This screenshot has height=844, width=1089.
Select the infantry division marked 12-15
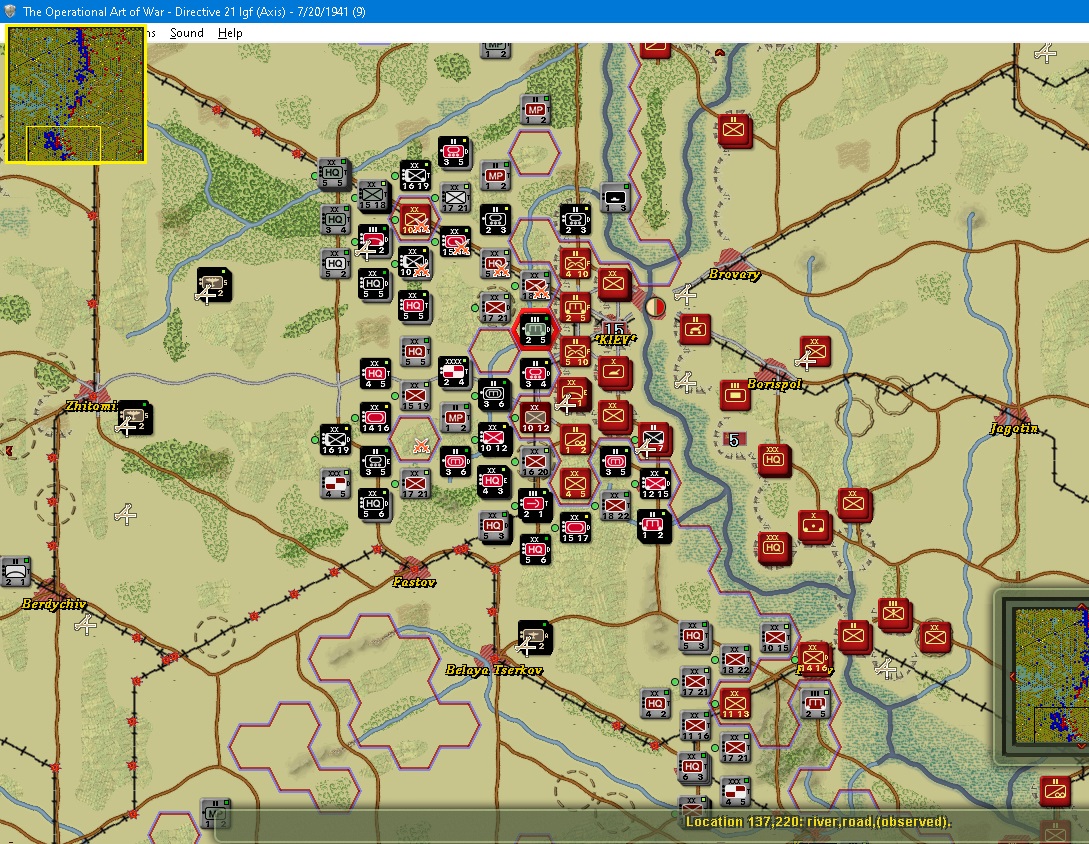[x=655, y=484]
